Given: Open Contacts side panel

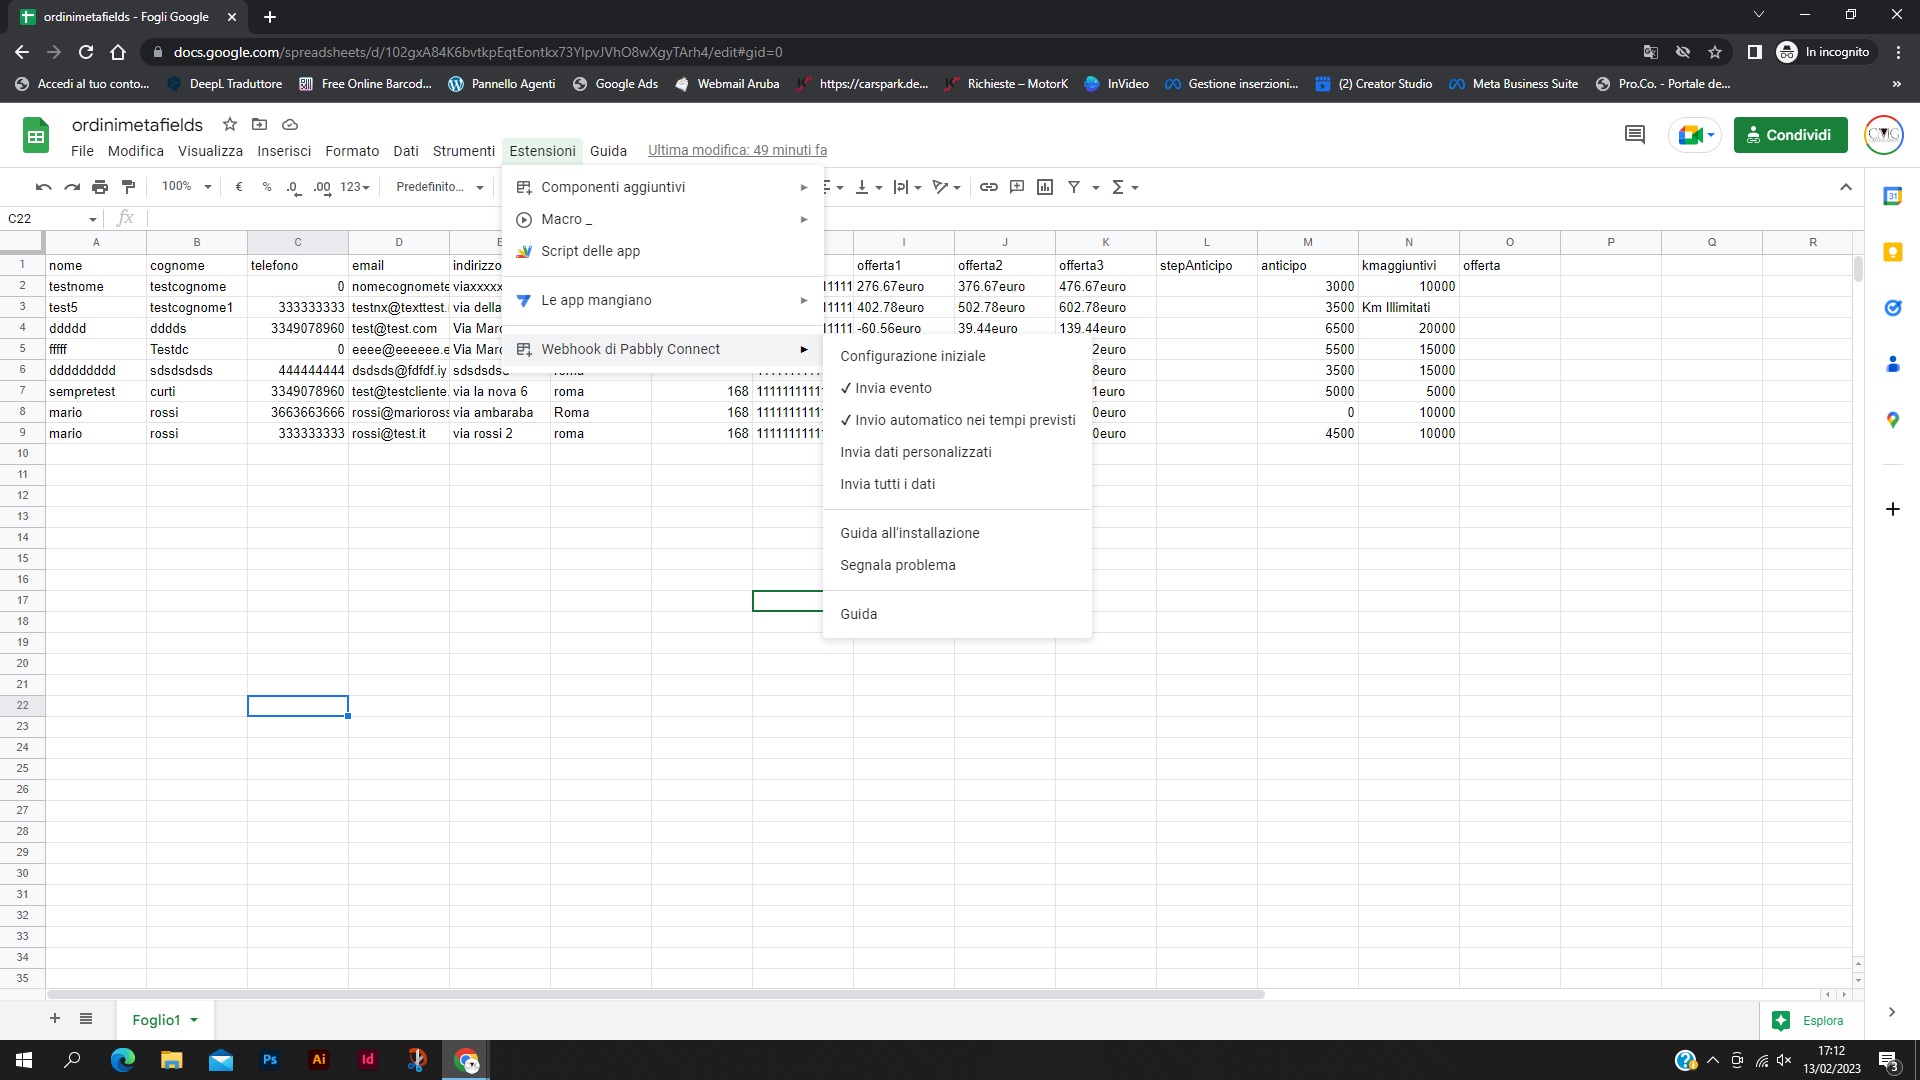Looking at the screenshot, I should point(1892,364).
